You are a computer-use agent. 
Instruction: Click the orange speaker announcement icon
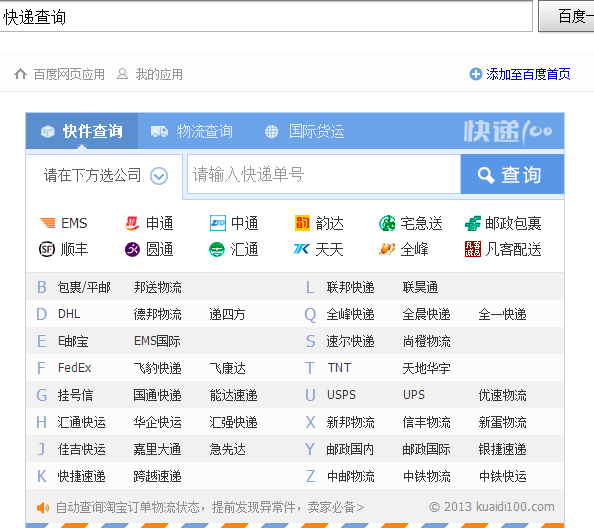[x=43, y=507]
